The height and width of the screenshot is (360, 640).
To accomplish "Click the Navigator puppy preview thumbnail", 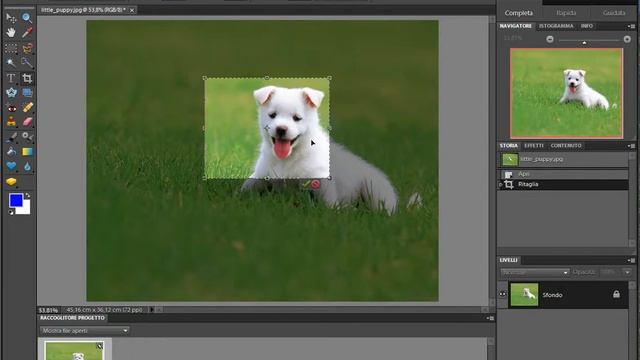I will (x=567, y=93).
